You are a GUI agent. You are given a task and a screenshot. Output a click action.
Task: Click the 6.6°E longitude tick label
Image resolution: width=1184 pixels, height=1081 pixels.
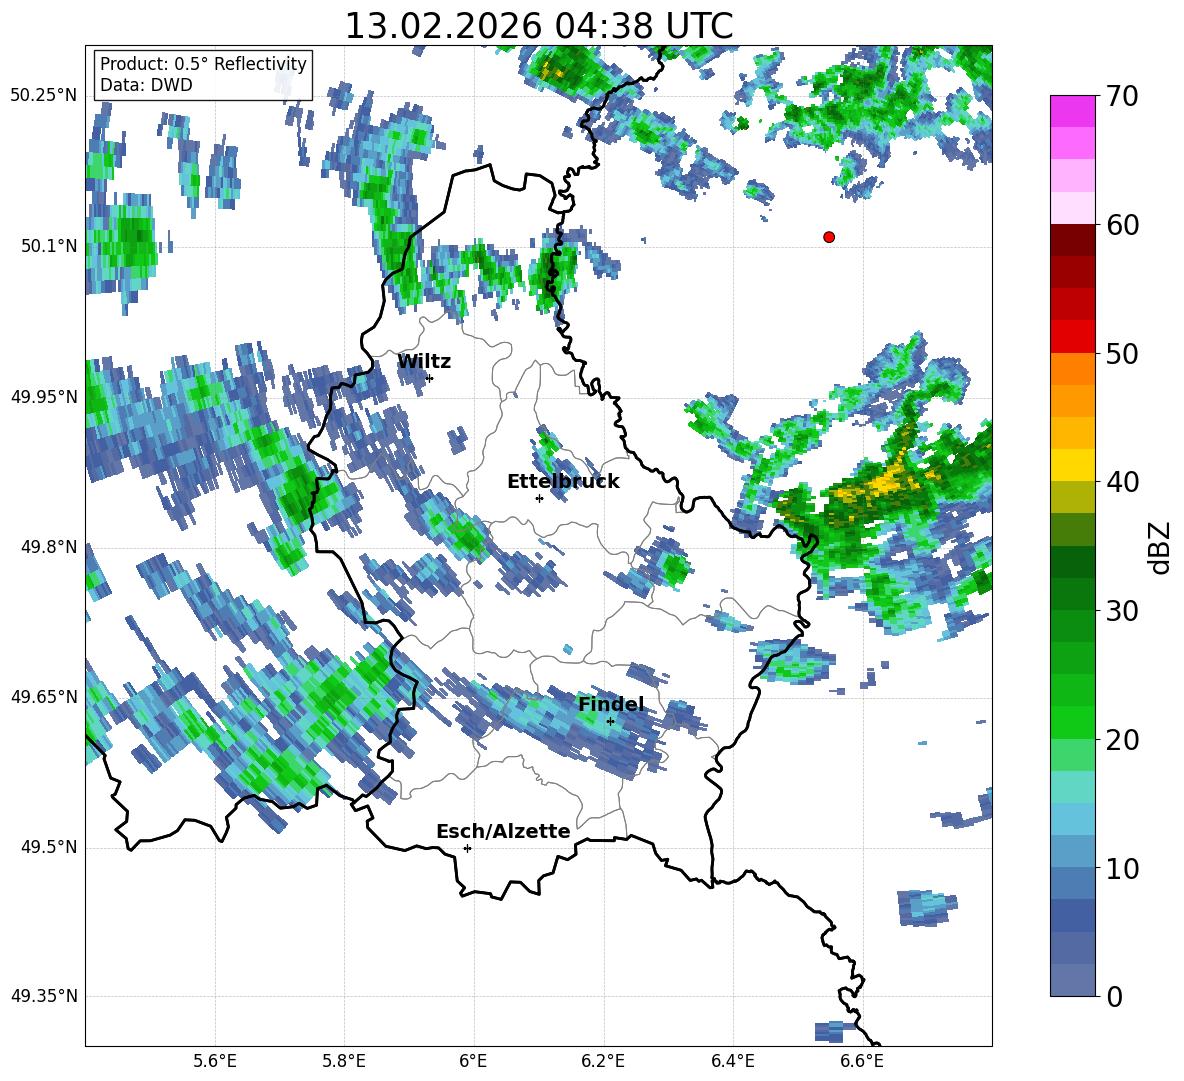(862, 1061)
